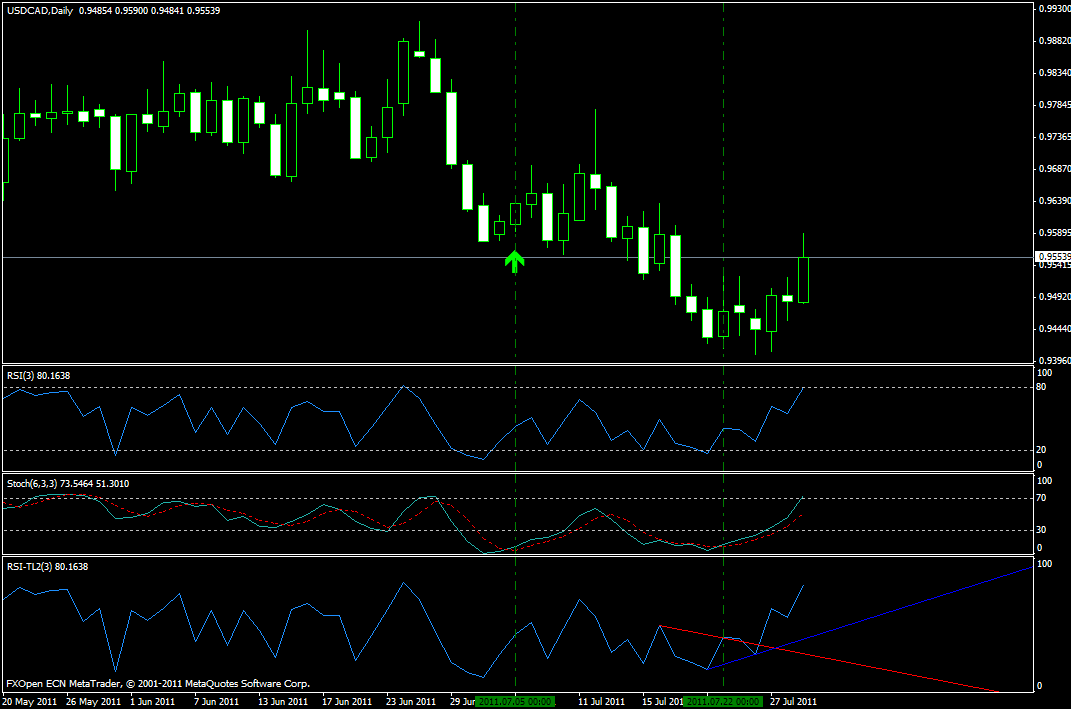Click the 23 Jun 2011 date axis label
The image size is (1071, 709).
pos(411,701)
